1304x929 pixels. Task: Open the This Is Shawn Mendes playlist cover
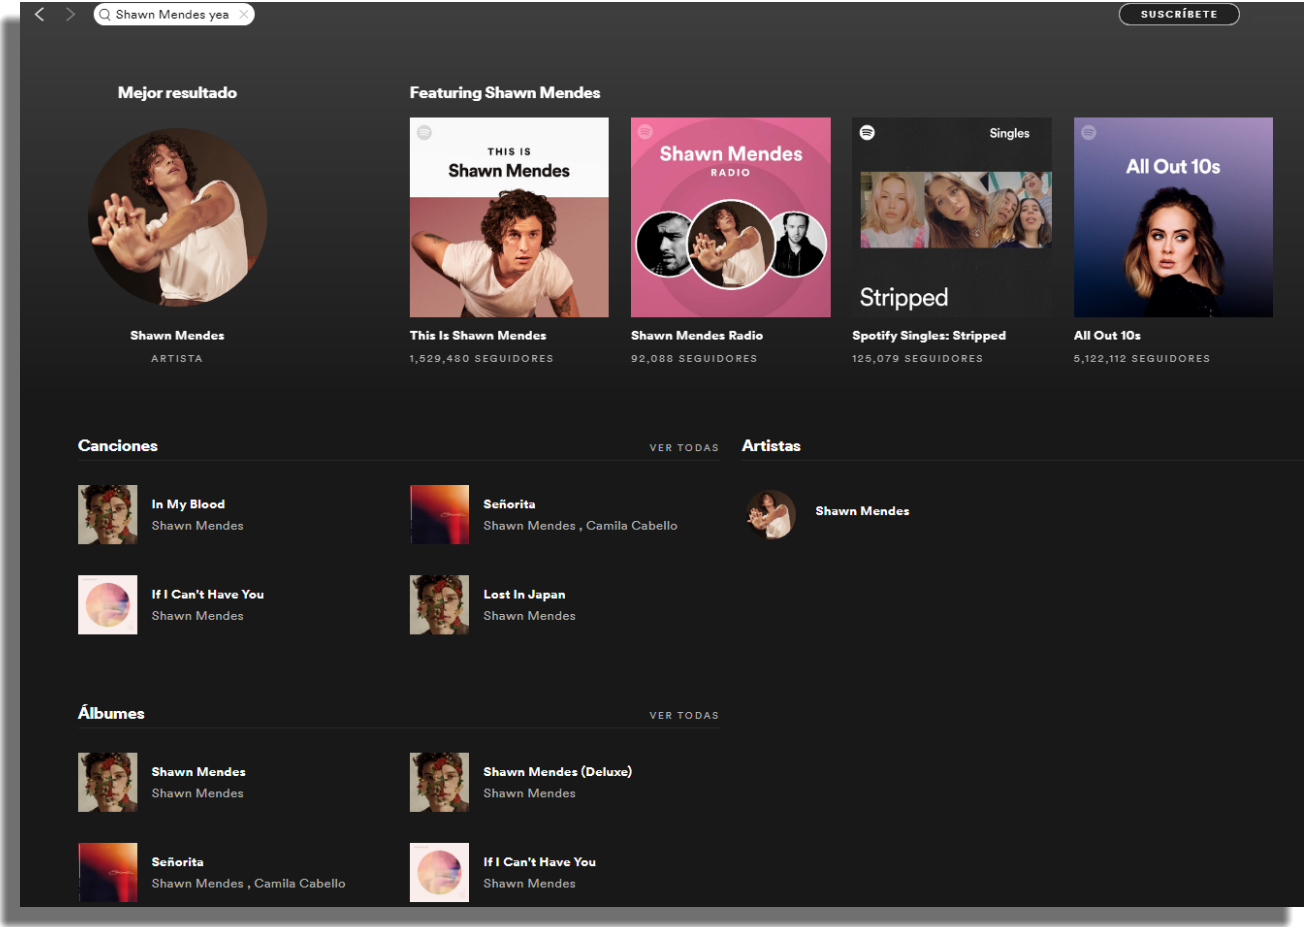[x=509, y=217]
